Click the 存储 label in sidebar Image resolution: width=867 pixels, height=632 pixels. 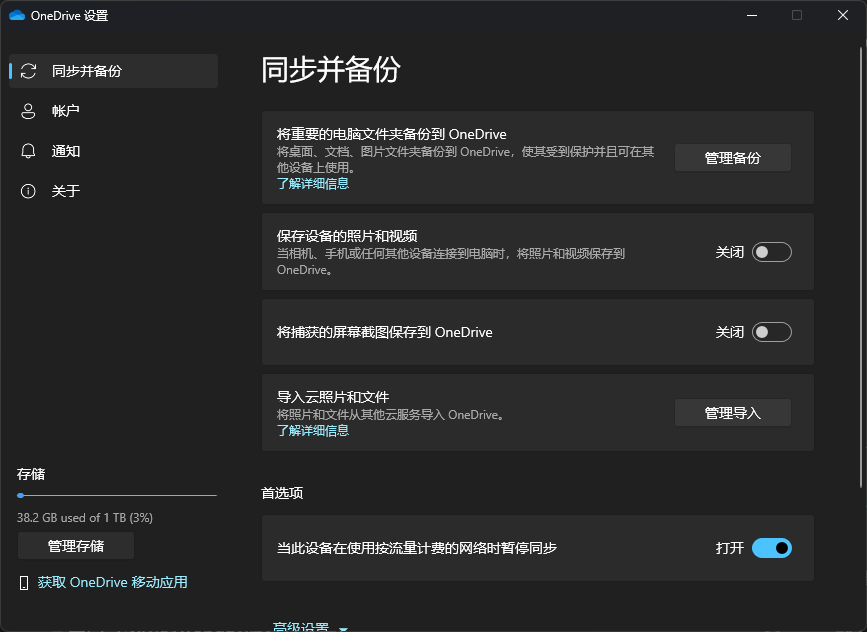pyautogui.click(x=31, y=474)
